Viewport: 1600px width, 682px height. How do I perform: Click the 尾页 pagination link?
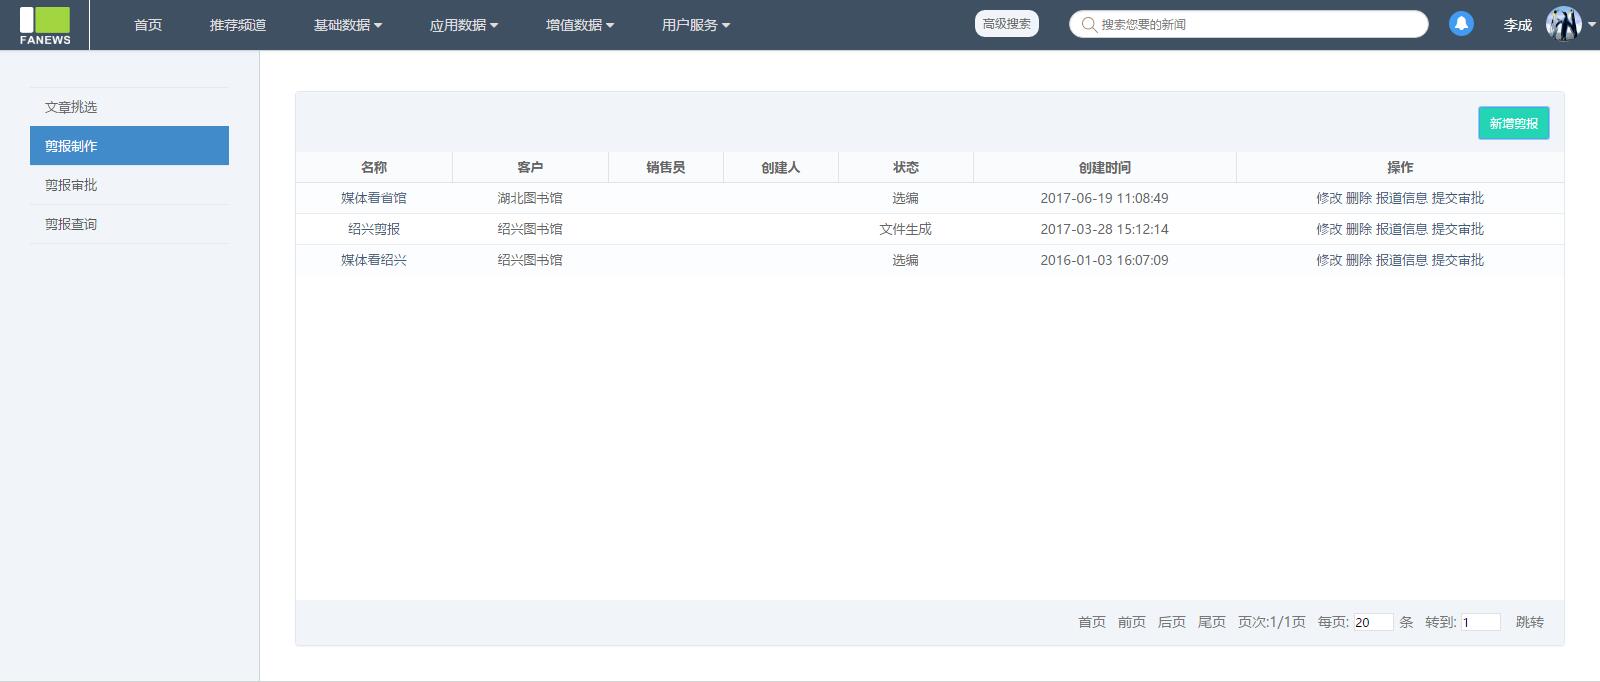[x=1212, y=622]
